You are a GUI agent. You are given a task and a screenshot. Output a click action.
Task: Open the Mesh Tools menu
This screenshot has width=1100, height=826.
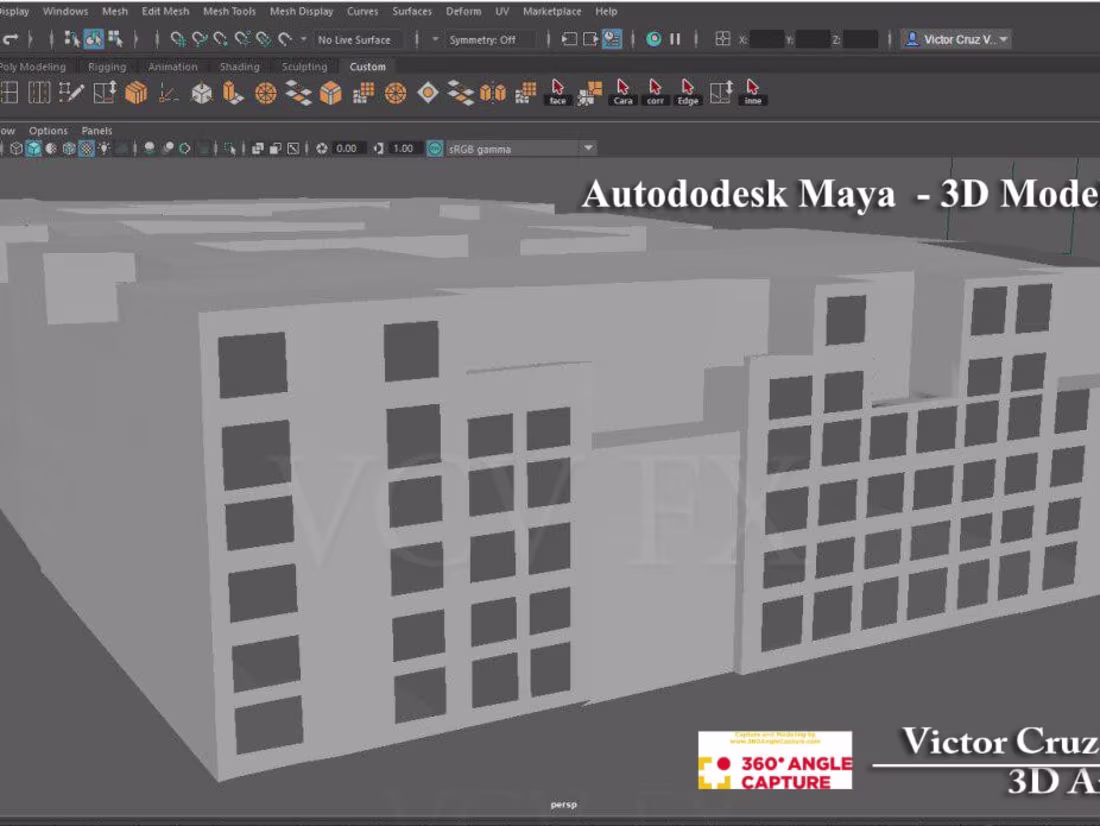230,11
